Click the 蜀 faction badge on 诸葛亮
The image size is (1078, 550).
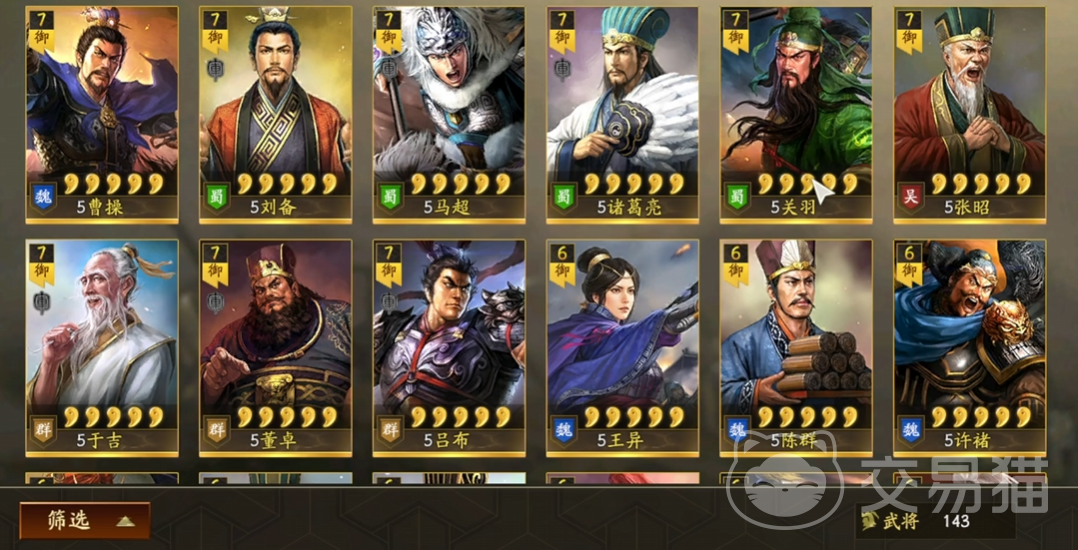[x=564, y=197]
